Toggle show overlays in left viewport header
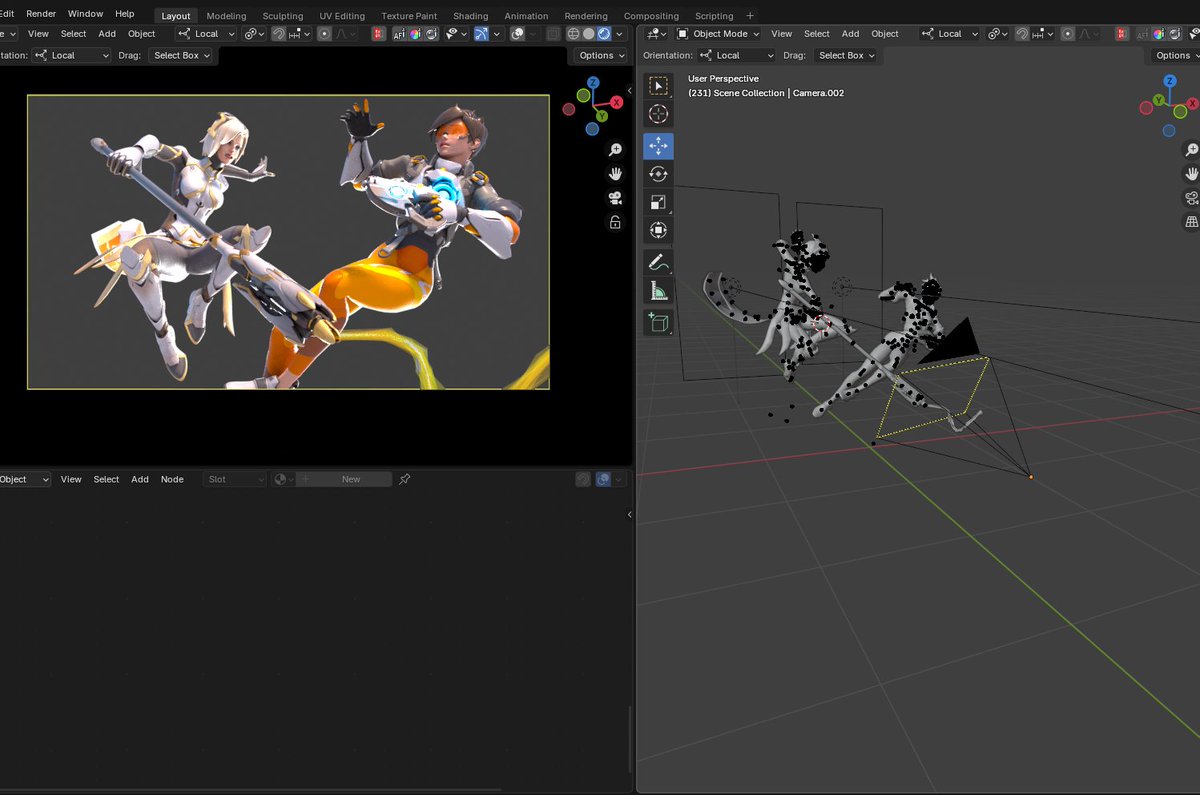 coord(518,34)
